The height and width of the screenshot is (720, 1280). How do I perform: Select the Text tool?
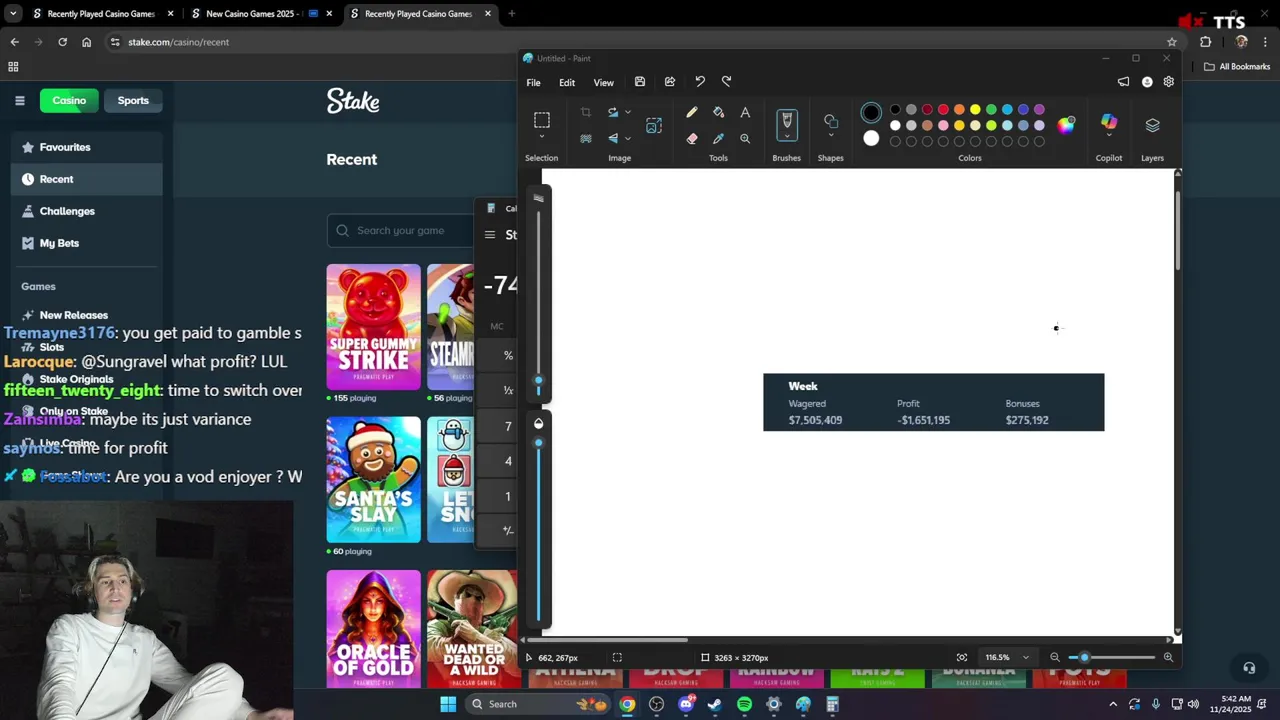745,112
